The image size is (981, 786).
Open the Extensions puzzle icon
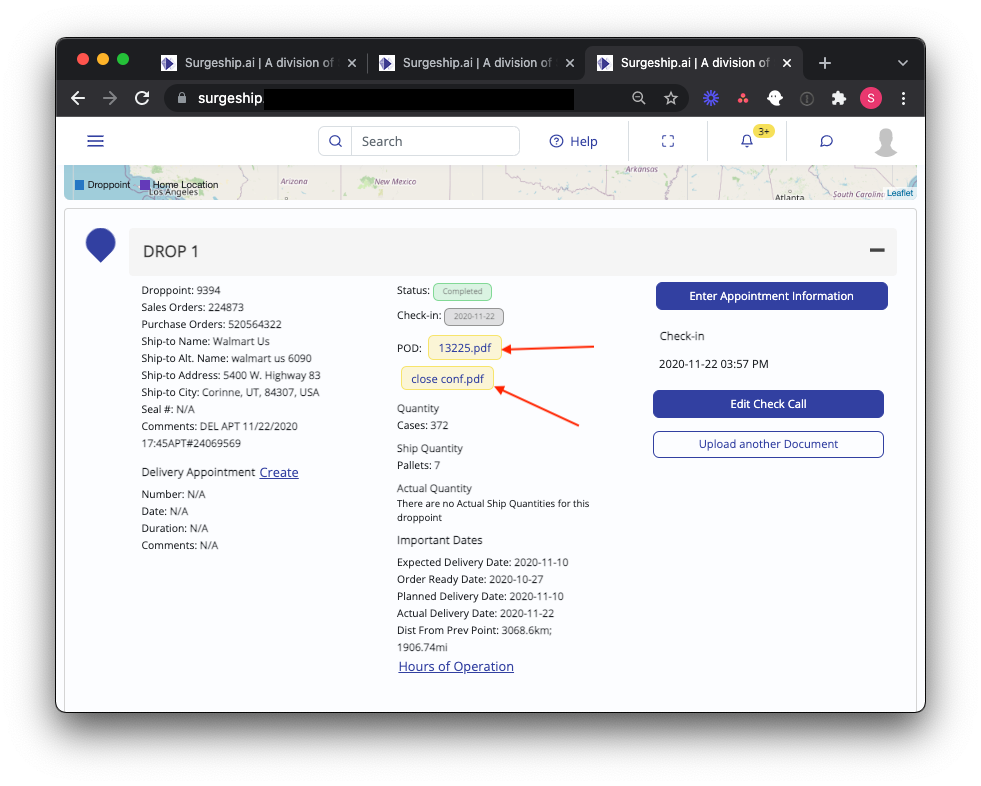(838, 98)
